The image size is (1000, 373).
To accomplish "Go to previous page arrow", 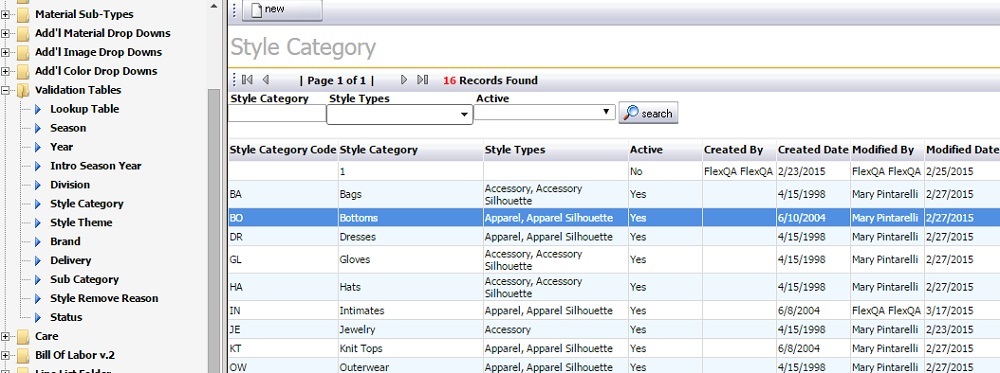I will pyautogui.click(x=266, y=80).
